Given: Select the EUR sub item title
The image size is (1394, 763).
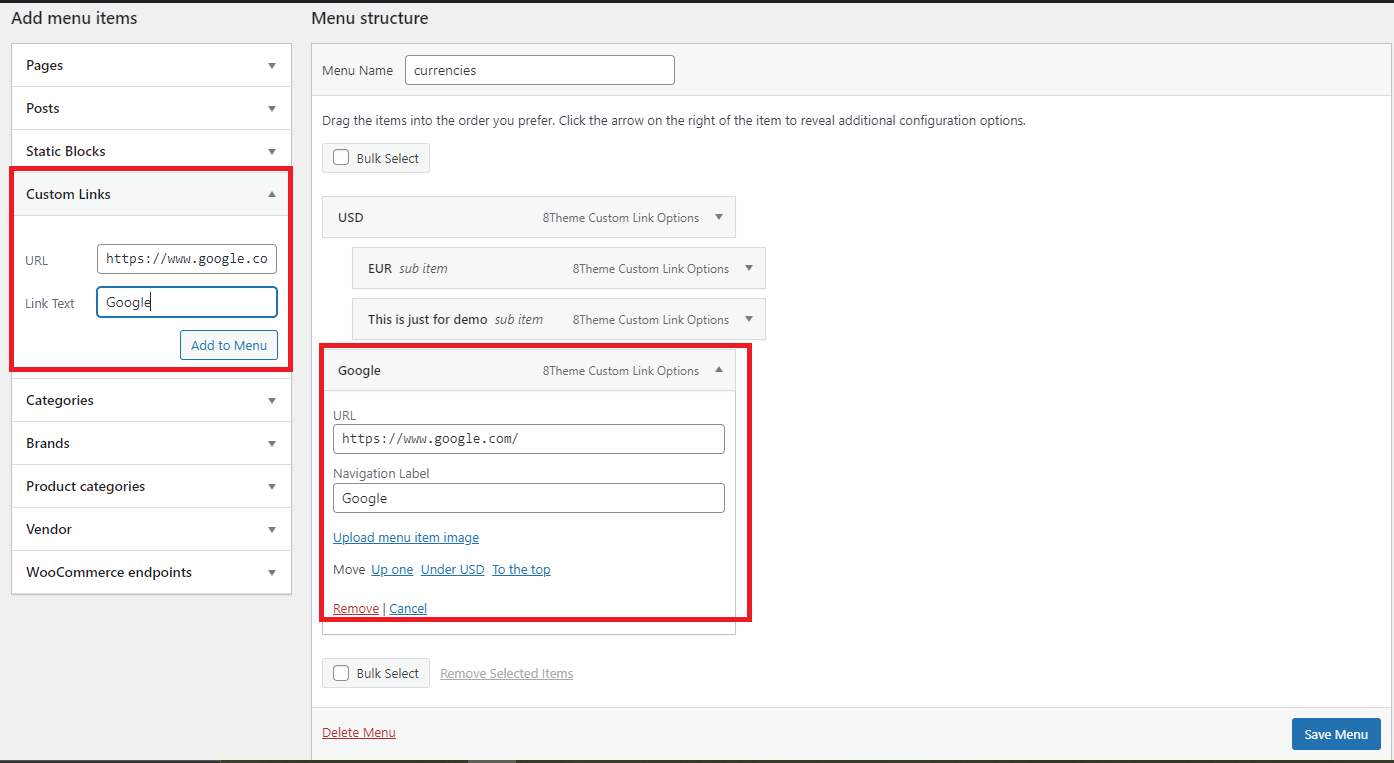Looking at the screenshot, I should coord(380,268).
